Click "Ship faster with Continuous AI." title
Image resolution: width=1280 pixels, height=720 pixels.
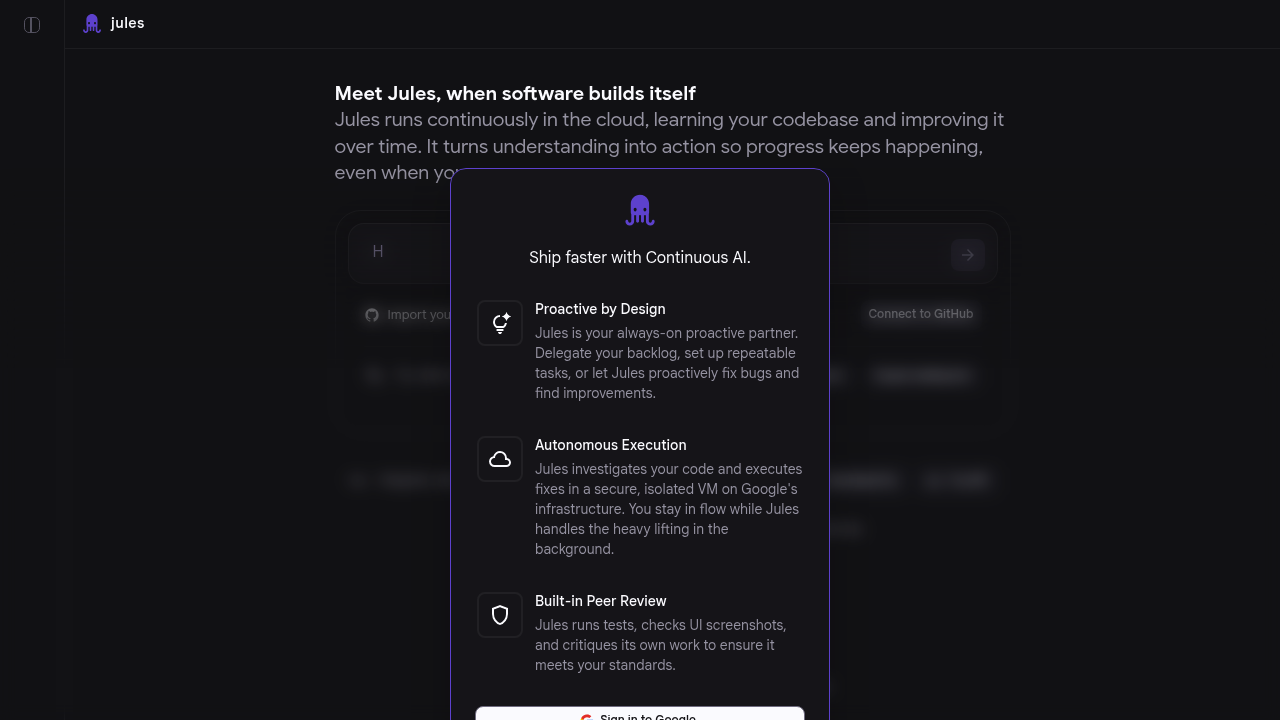(640, 257)
